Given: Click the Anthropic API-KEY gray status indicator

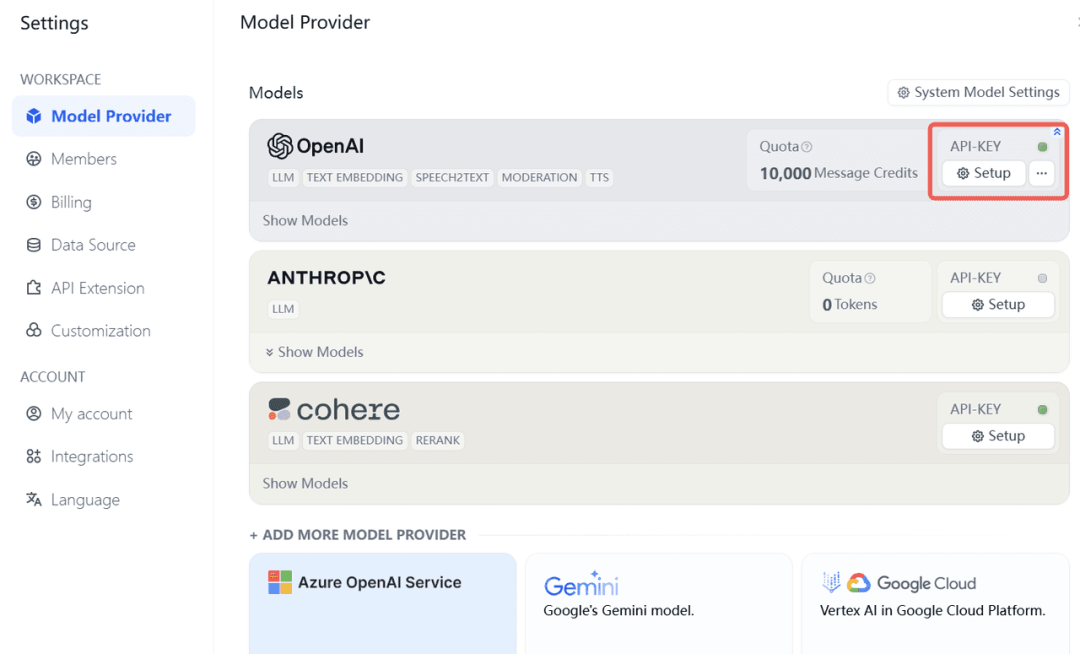Looking at the screenshot, I should 1042,278.
